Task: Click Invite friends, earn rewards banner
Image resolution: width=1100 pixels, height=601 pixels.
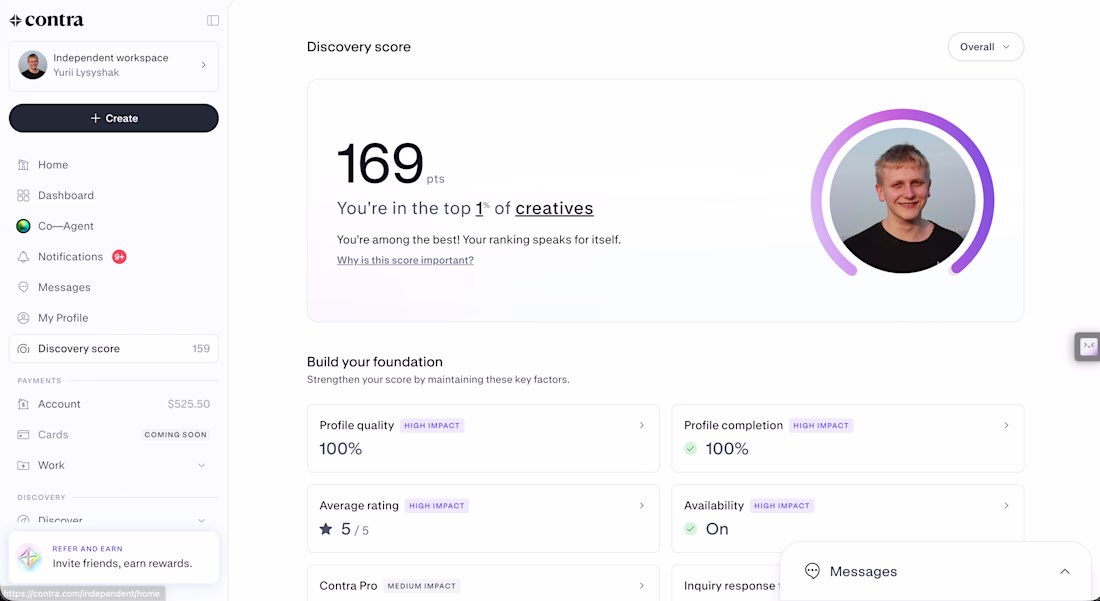Action: (114, 558)
